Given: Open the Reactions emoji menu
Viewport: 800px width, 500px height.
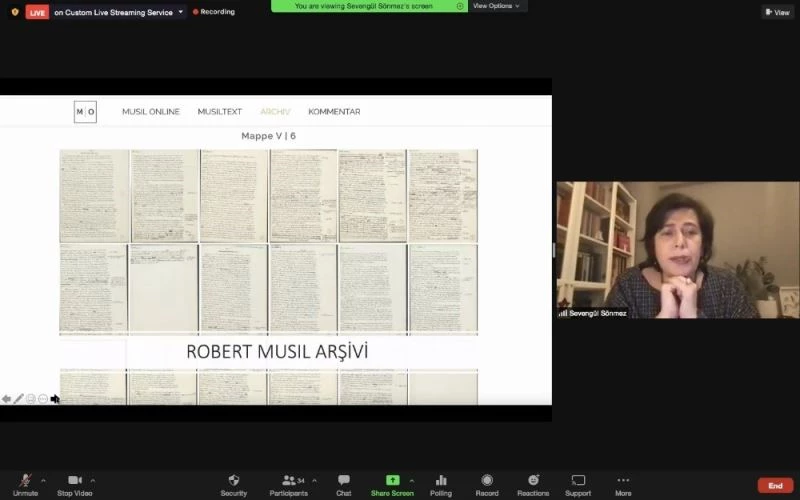Looking at the screenshot, I should pos(533,482).
